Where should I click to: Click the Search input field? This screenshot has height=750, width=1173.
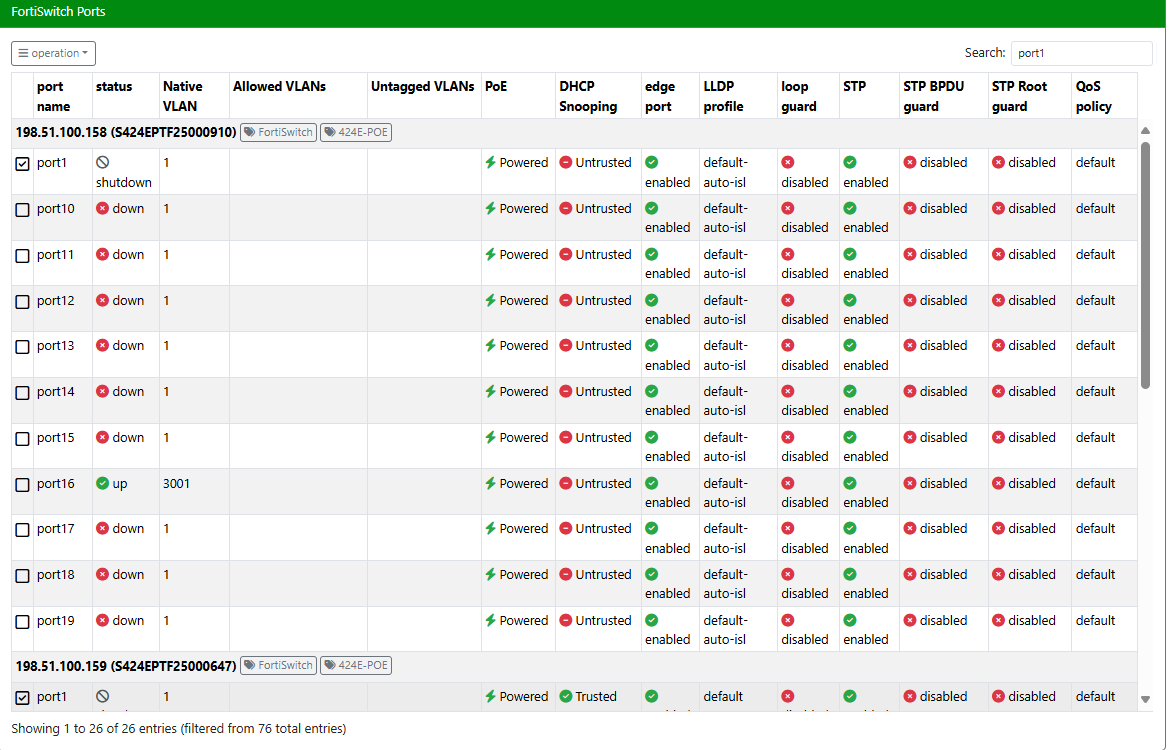(x=1081, y=53)
